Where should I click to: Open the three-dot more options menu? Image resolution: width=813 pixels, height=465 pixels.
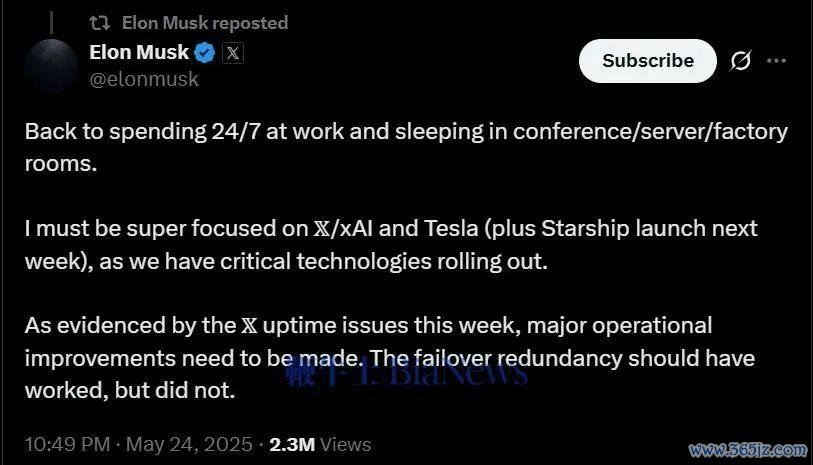[x=776, y=61]
